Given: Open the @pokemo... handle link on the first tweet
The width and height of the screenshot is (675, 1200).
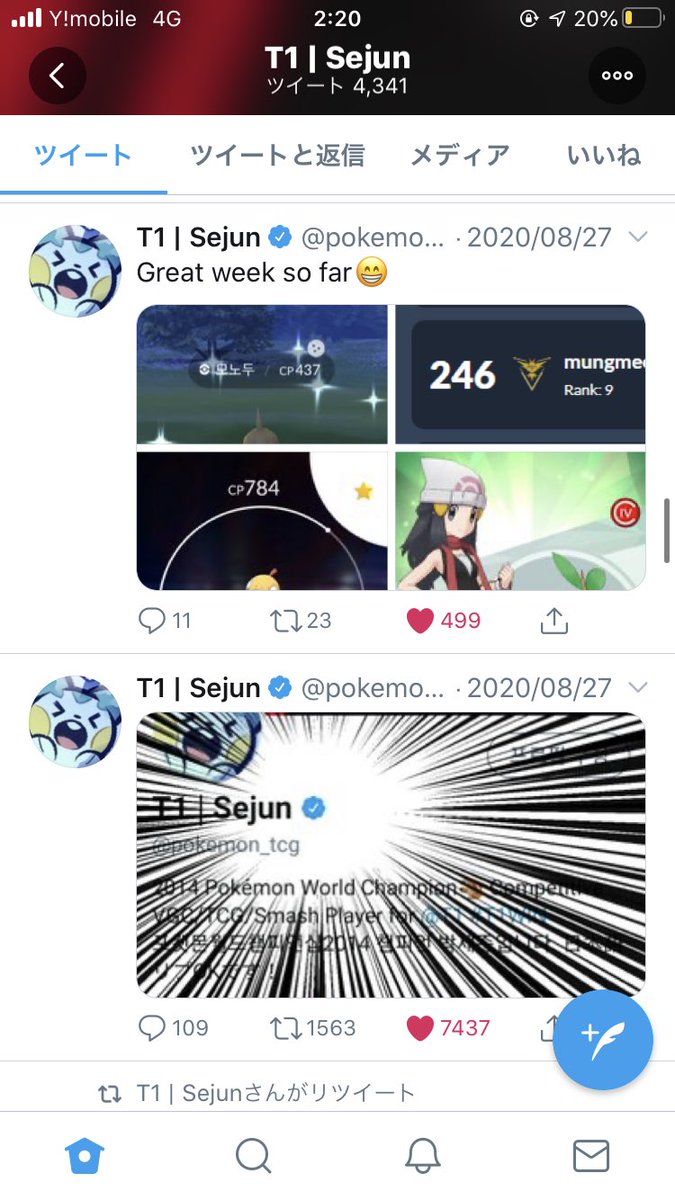Looking at the screenshot, I should coord(372,238).
